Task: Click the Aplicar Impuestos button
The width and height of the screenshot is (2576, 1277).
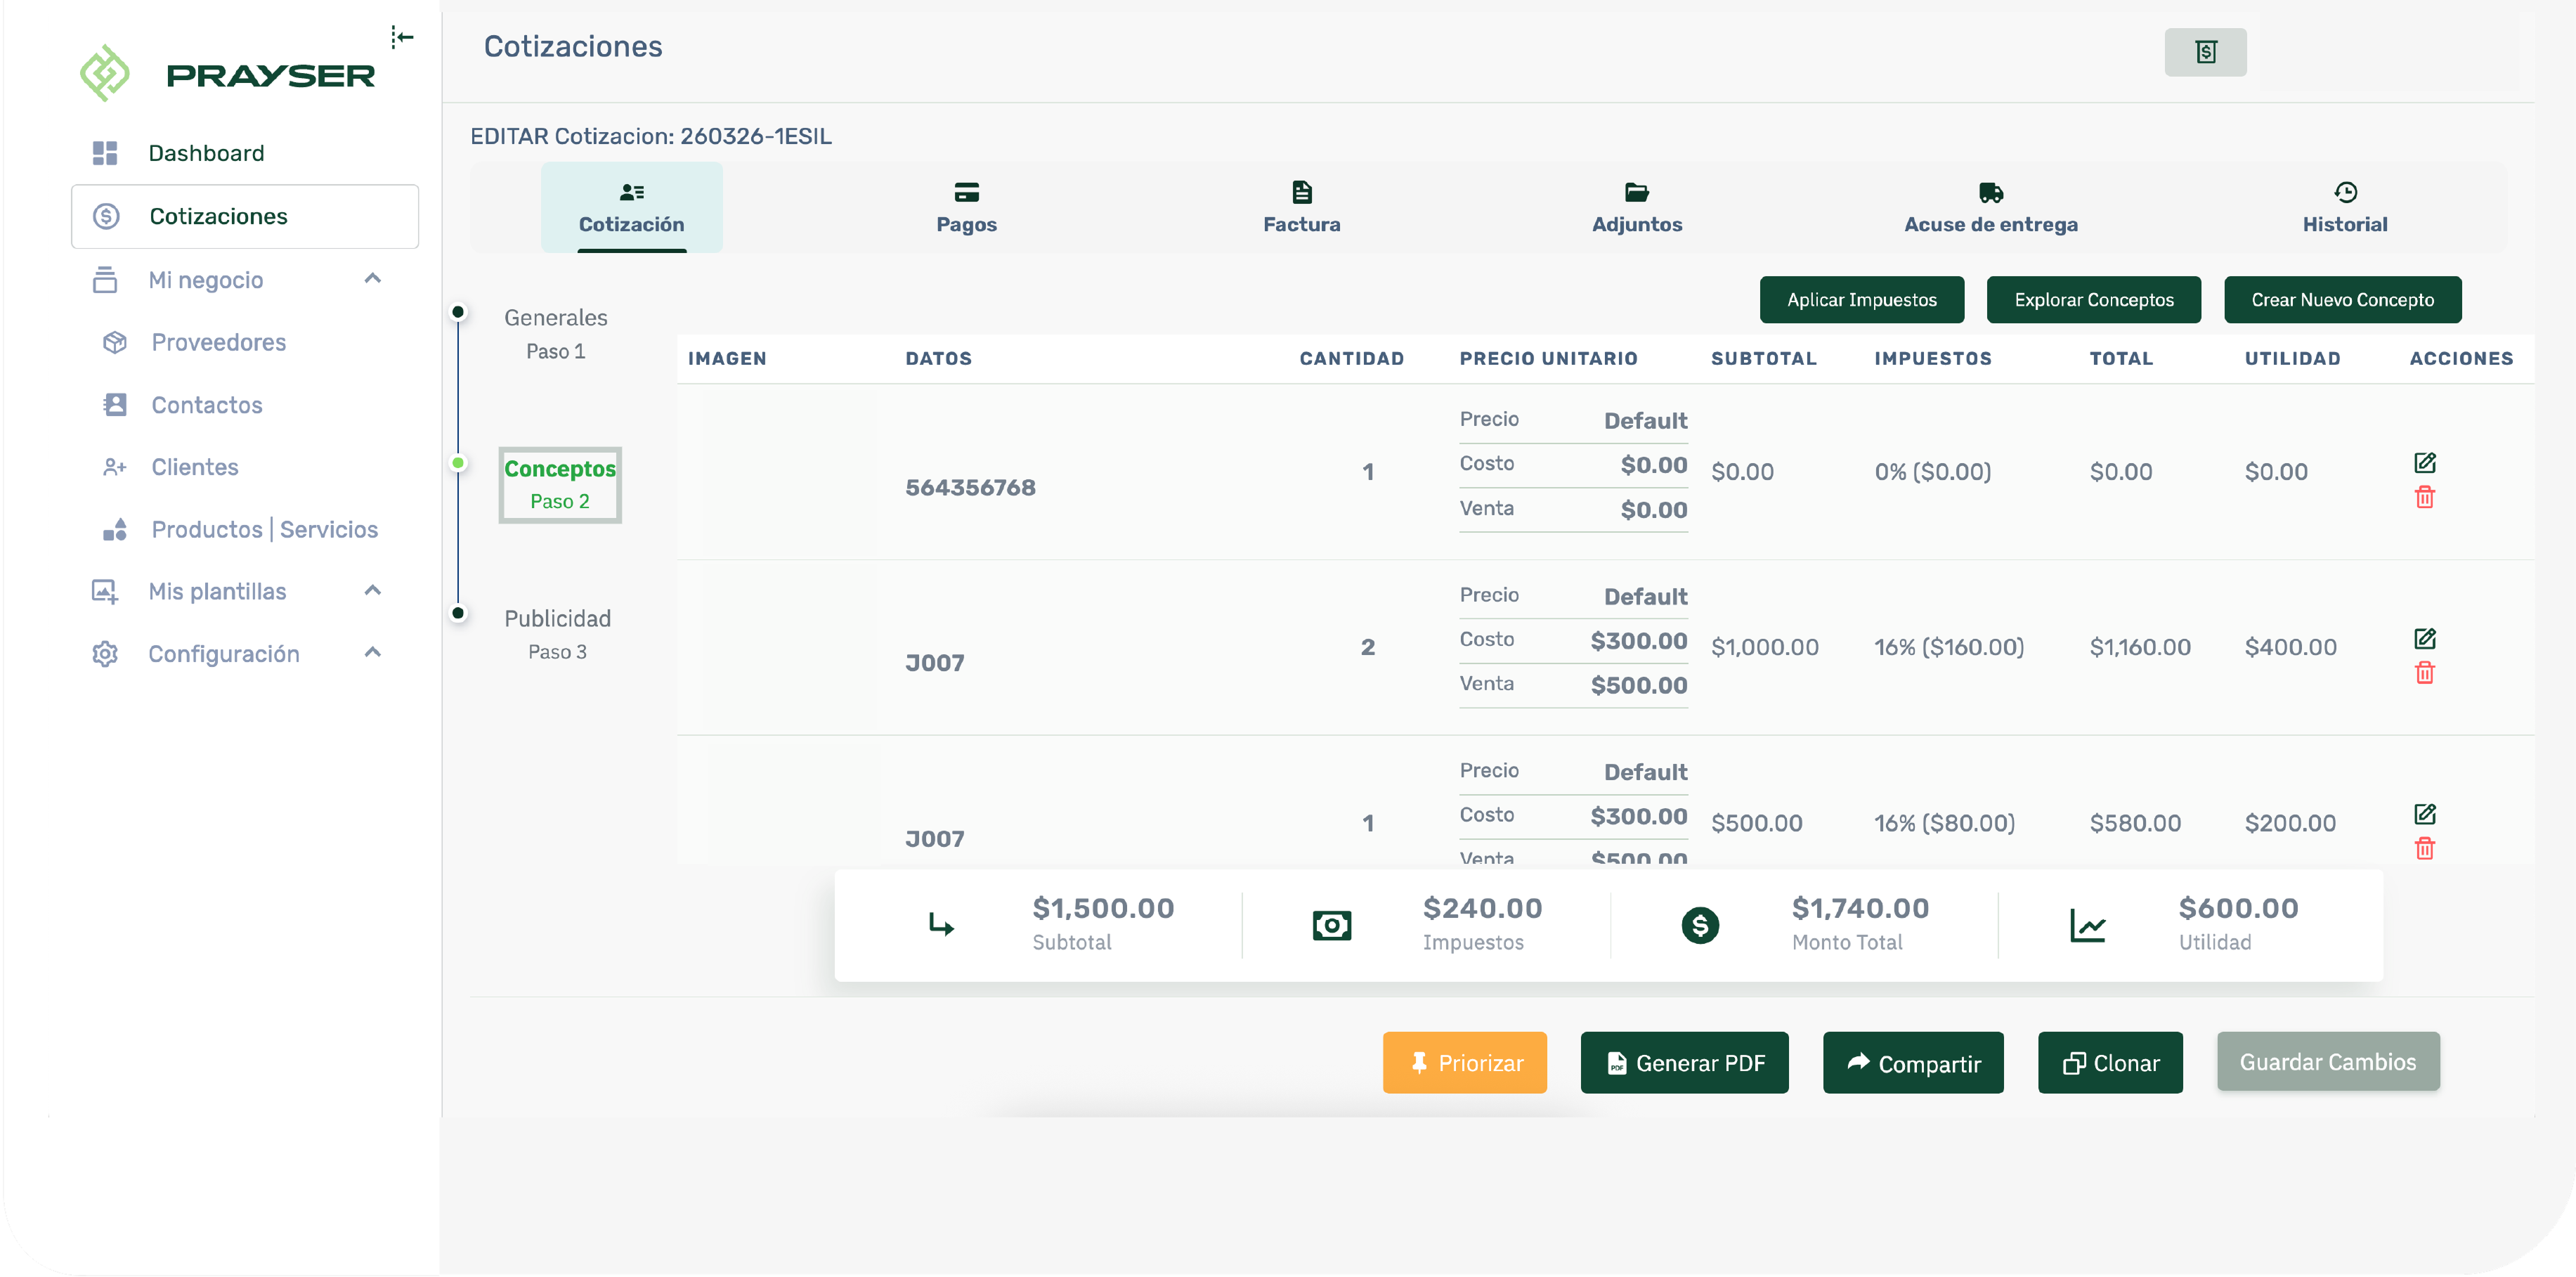Action: tap(1861, 299)
